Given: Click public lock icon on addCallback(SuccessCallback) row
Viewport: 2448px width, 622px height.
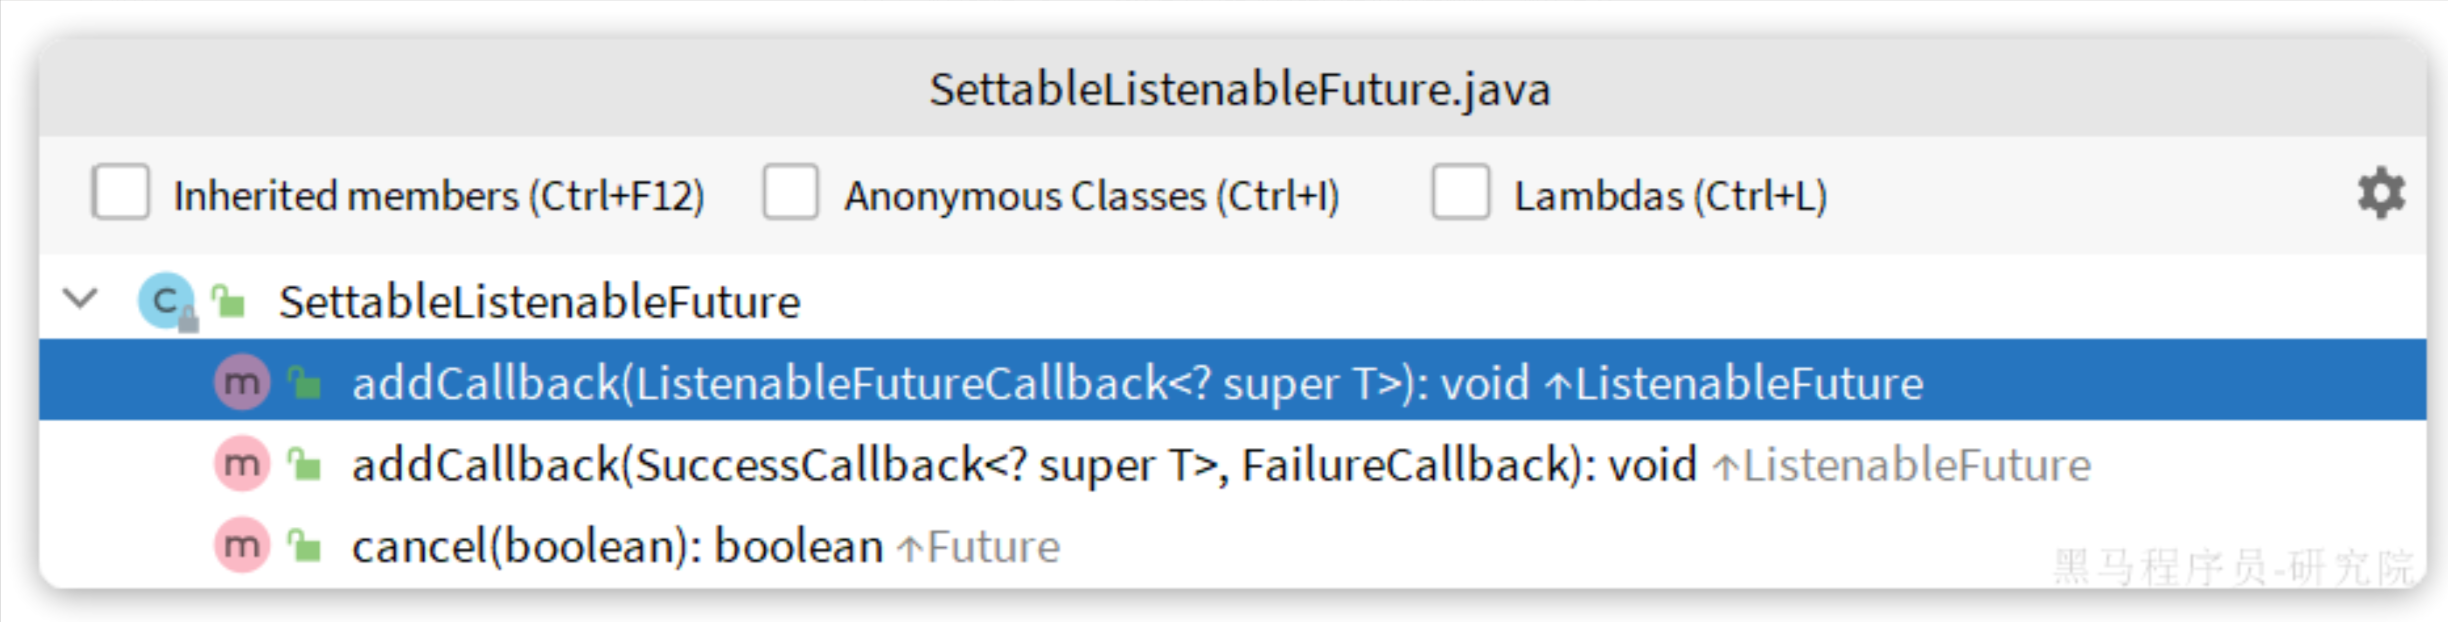Looking at the screenshot, I should (304, 464).
